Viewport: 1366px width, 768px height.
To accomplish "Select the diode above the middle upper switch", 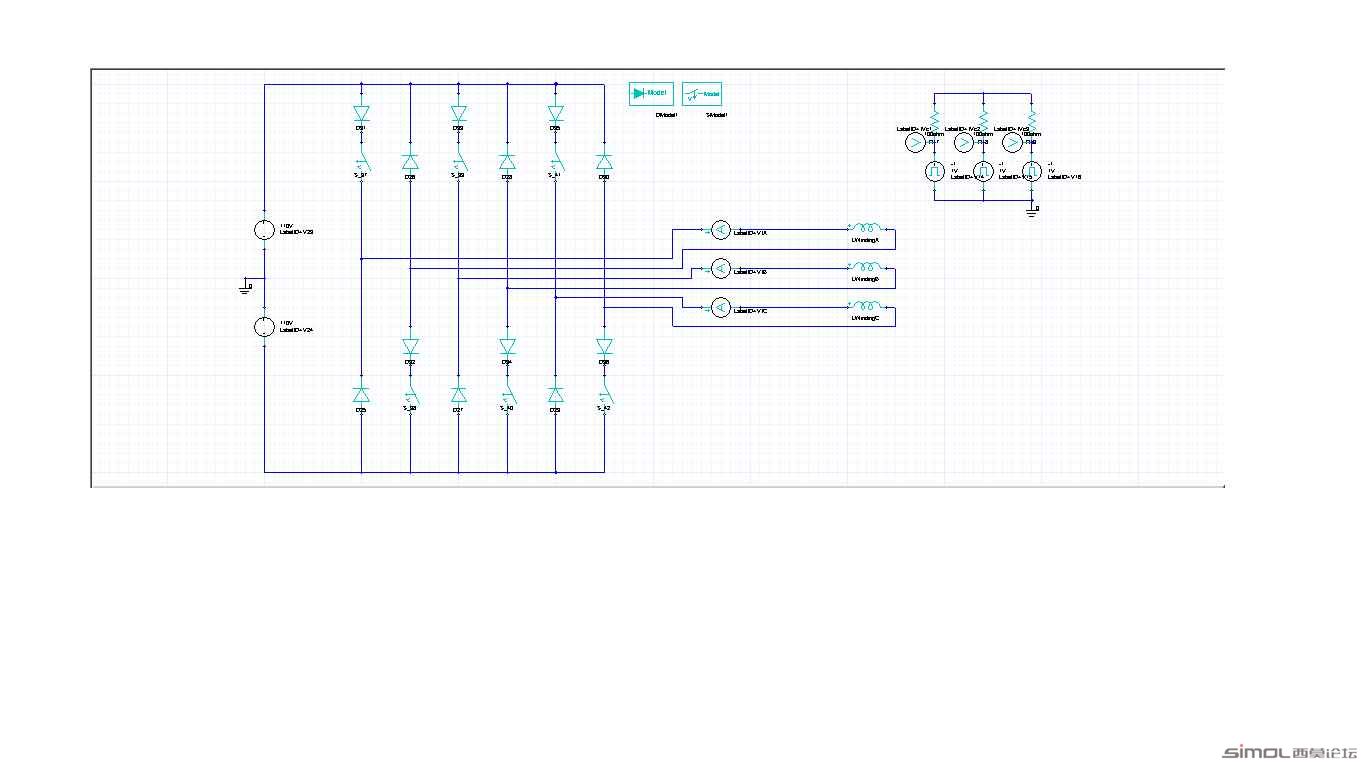I will [458, 113].
